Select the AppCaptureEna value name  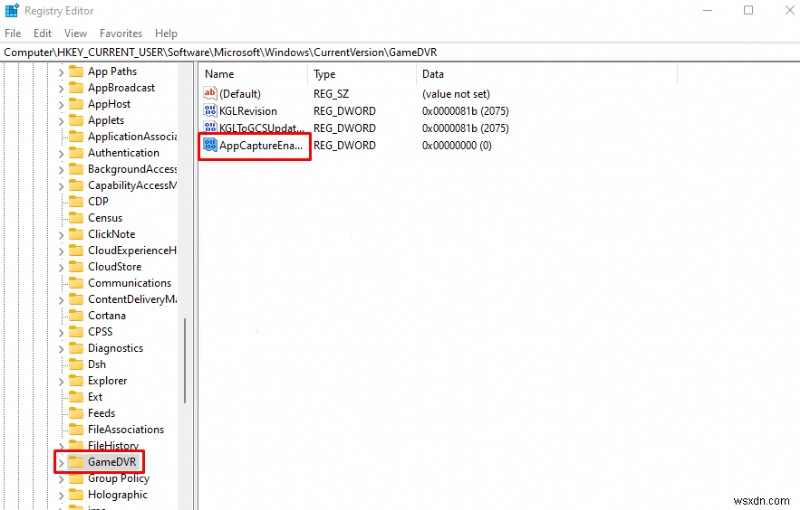(261, 145)
